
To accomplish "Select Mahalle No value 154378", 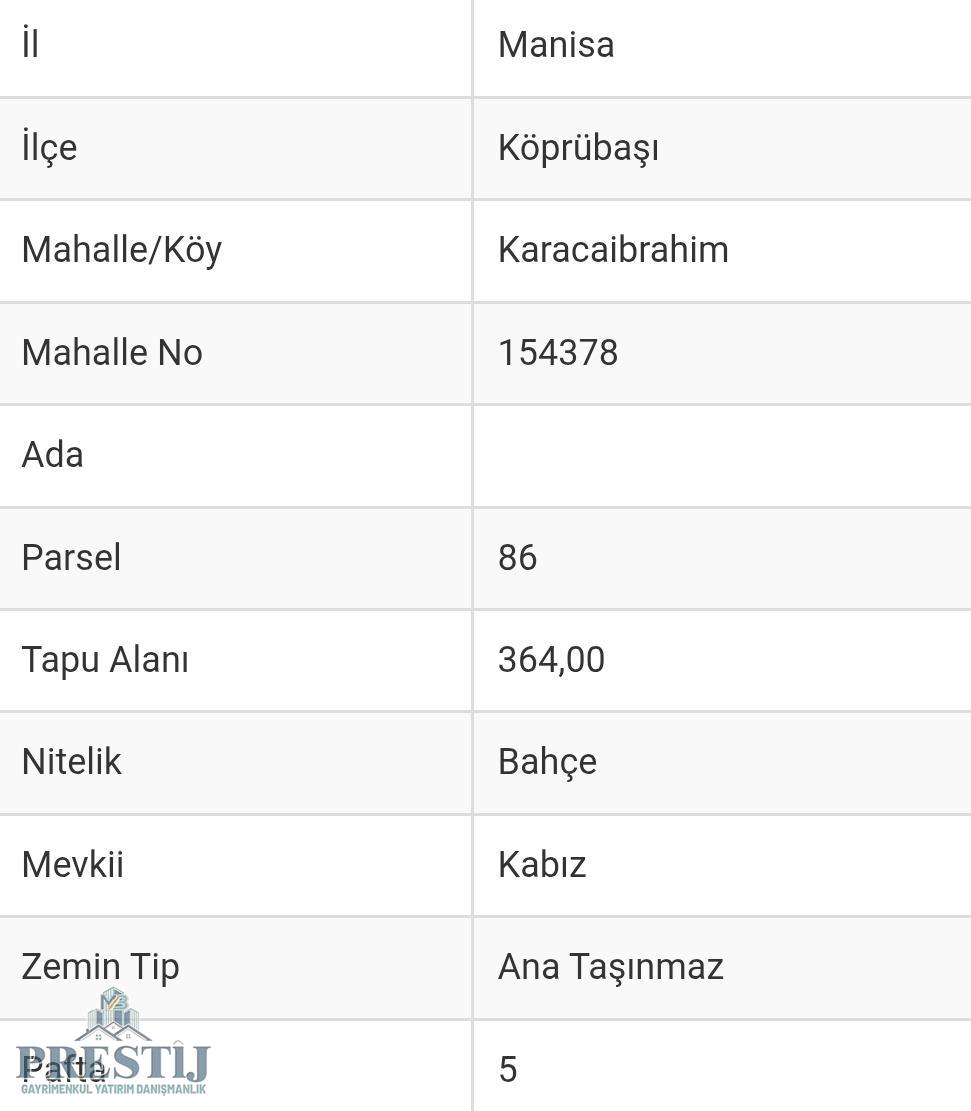I will pyautogui.click(x=558, y=353).
